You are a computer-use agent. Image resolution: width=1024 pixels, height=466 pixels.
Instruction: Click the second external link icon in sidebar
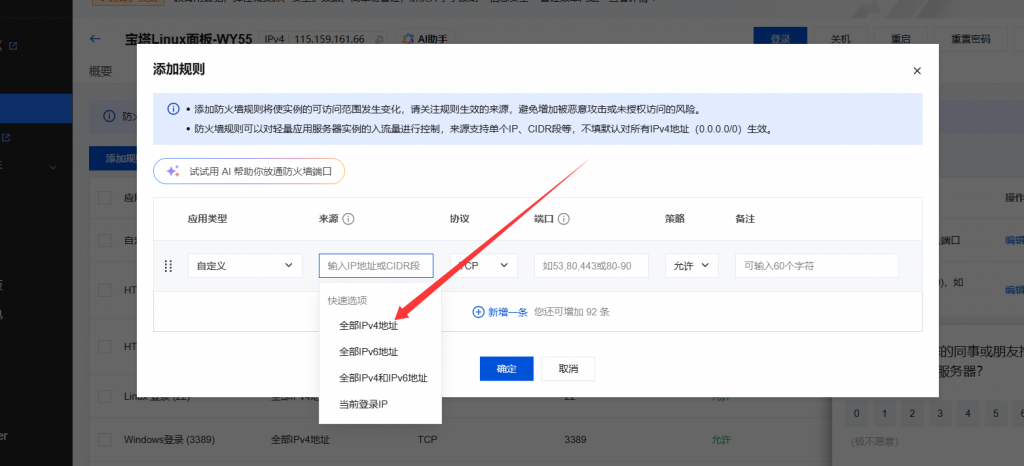click(6, 138)
